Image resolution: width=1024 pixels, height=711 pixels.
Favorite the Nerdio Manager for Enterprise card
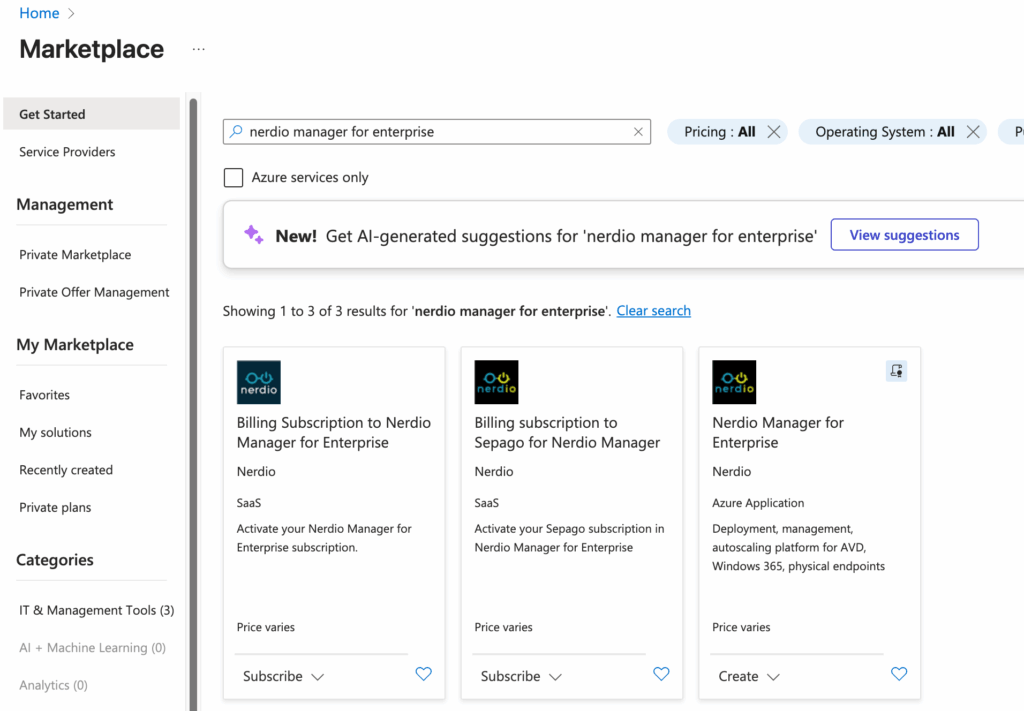[x=899, y=675]
